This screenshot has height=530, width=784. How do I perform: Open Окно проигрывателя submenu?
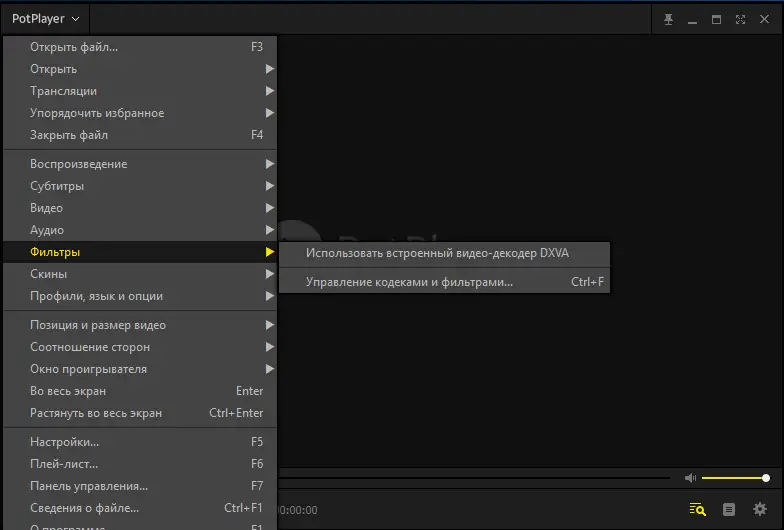coord(140,369)
